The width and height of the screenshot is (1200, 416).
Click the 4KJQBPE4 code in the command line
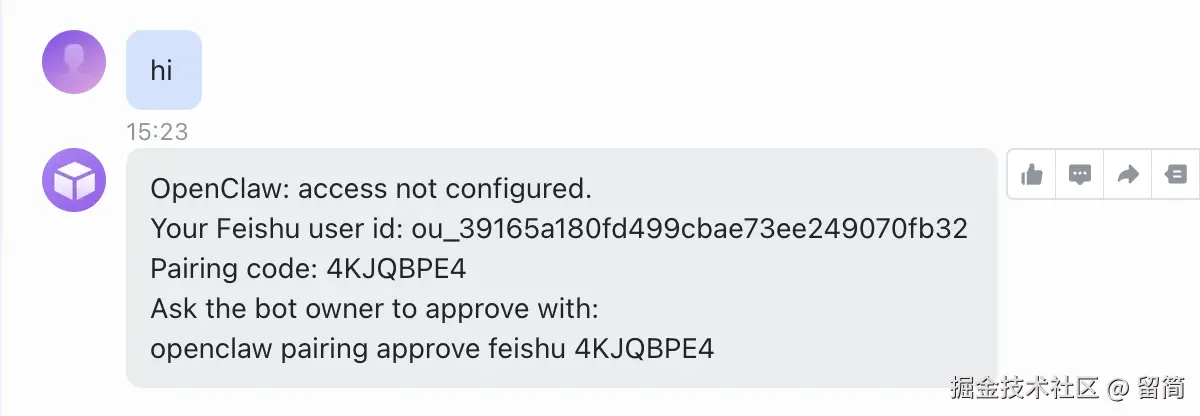pos(644,349)
